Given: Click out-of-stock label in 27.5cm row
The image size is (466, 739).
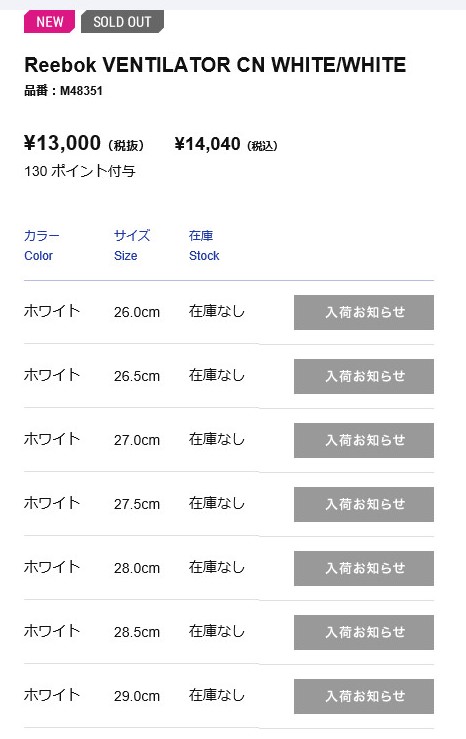Looking at the screenshot, I should click(217, 503).
